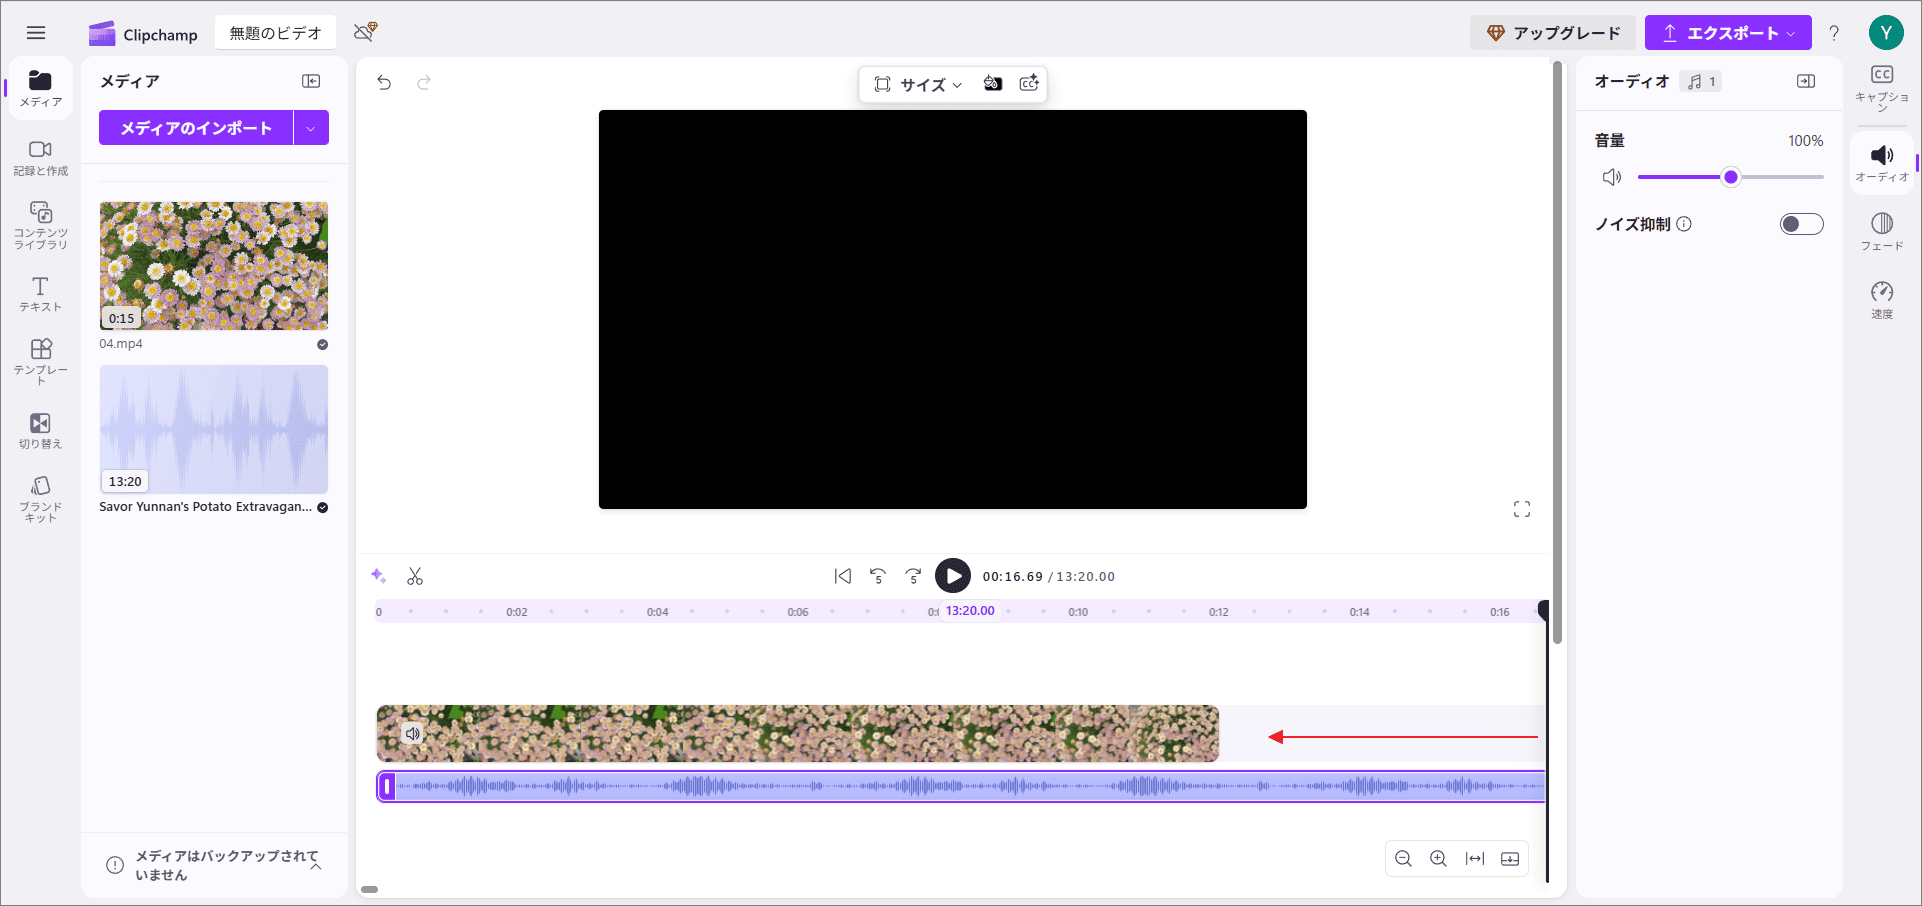The height and width of the screenshot is (906, 1922).
Task: Click the volume speaker icon
Action: [x=1611, y=177]
